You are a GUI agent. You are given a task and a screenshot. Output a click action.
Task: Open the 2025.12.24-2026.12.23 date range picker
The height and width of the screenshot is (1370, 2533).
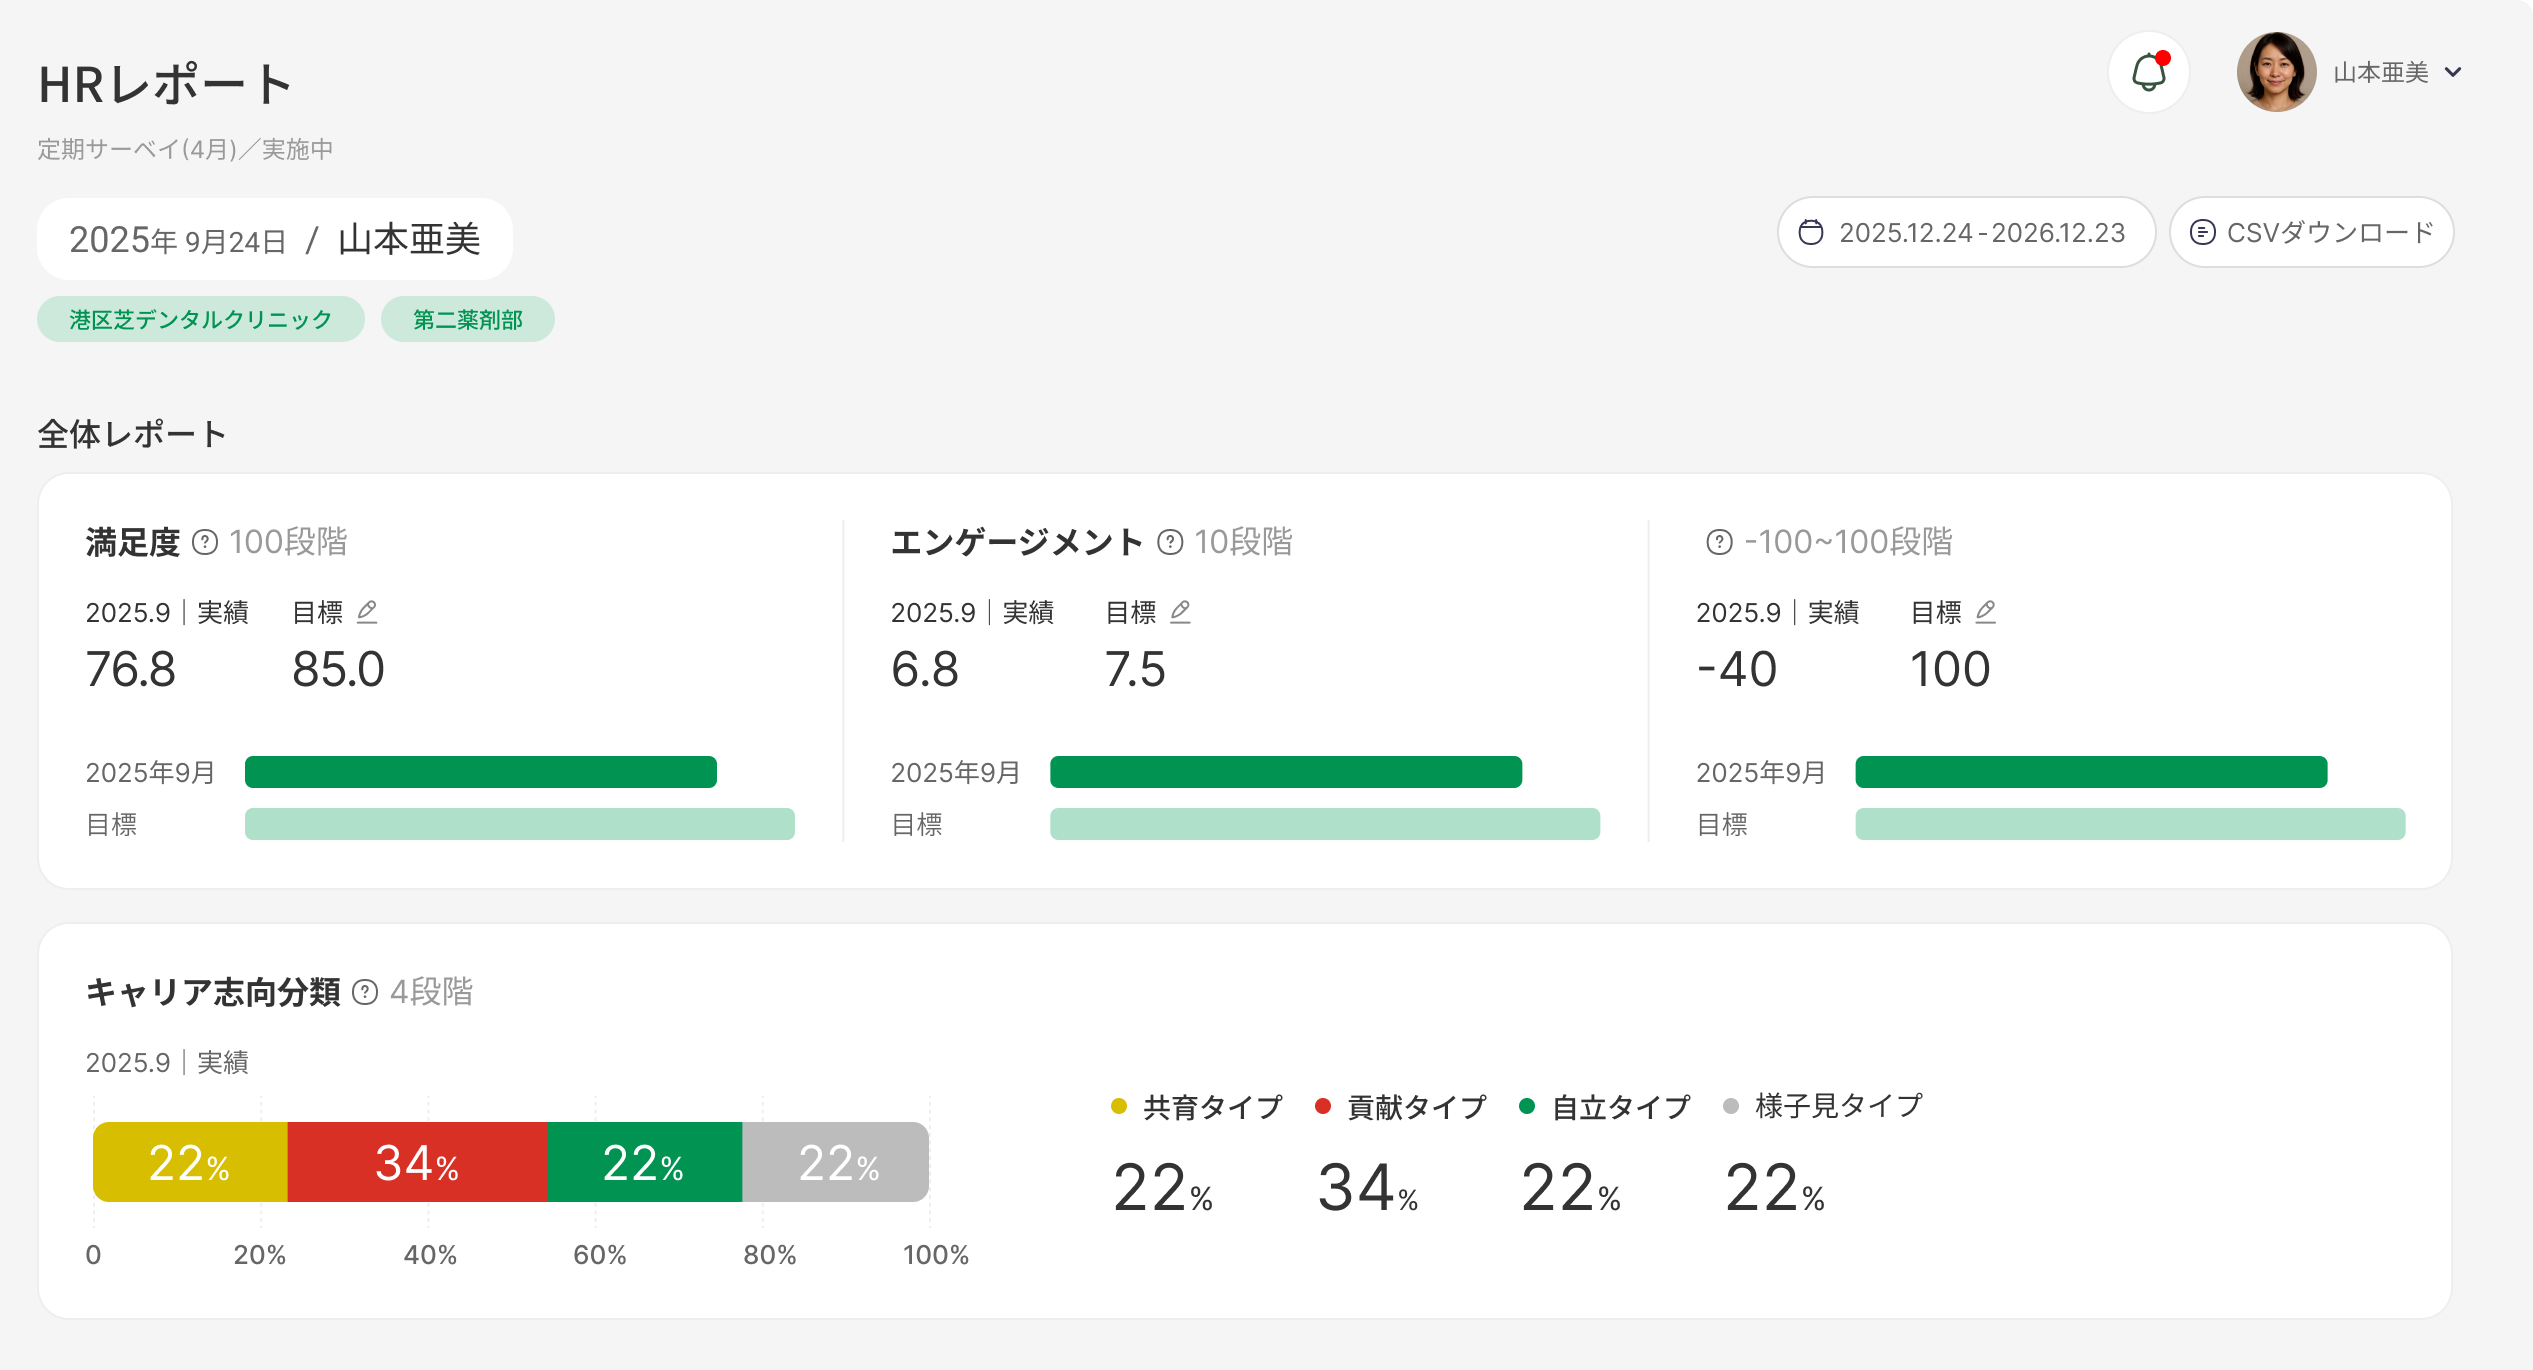pyautogui.click(x=1965, y=232)
